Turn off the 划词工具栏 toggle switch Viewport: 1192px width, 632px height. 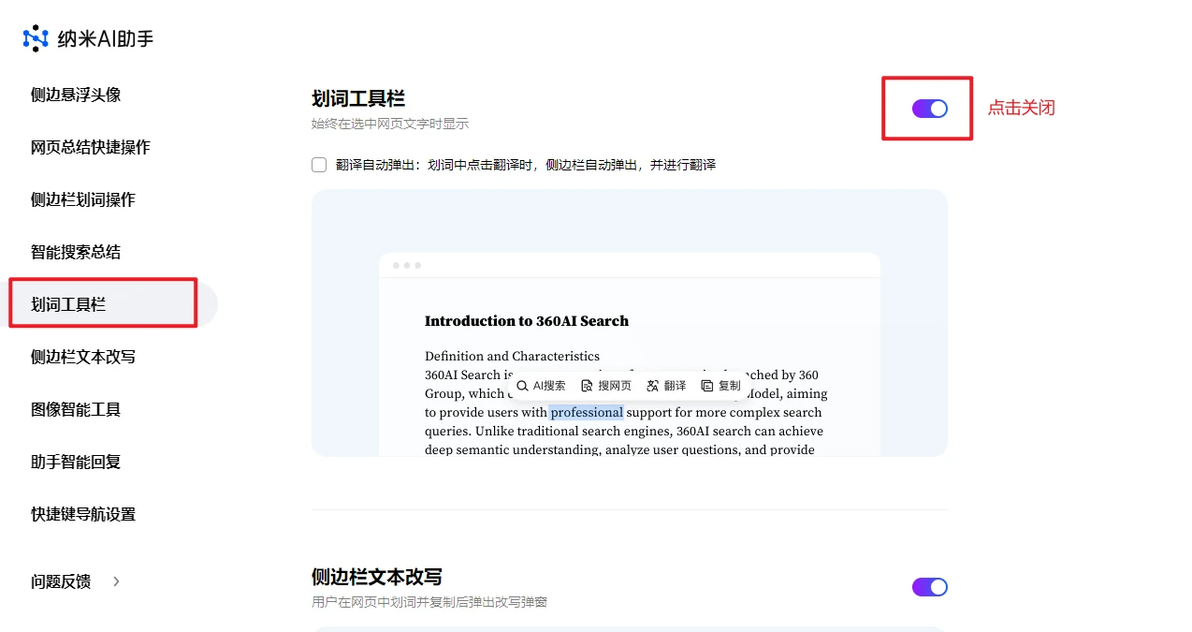pos(930,109)
